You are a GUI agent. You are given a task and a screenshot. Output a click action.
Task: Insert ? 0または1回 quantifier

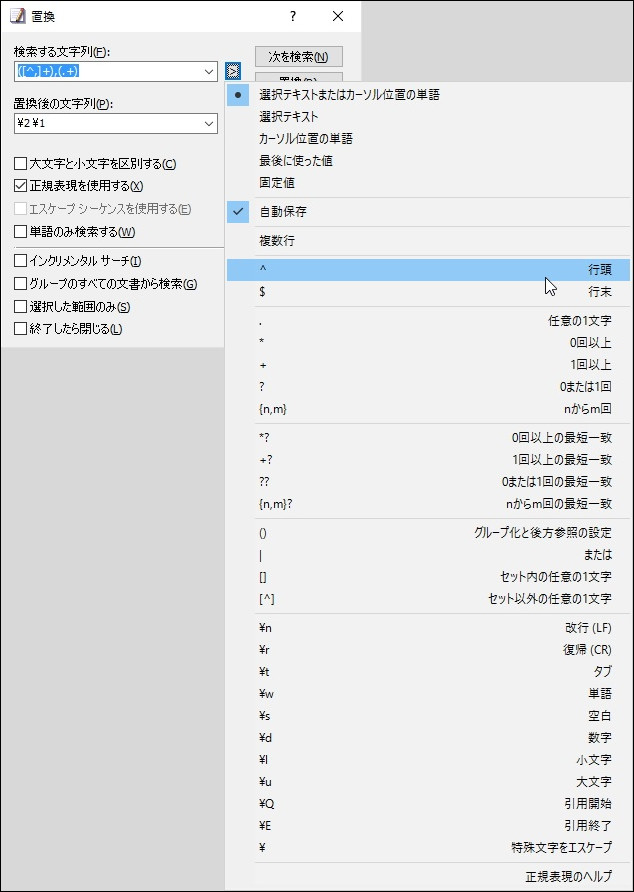[429, 387]
